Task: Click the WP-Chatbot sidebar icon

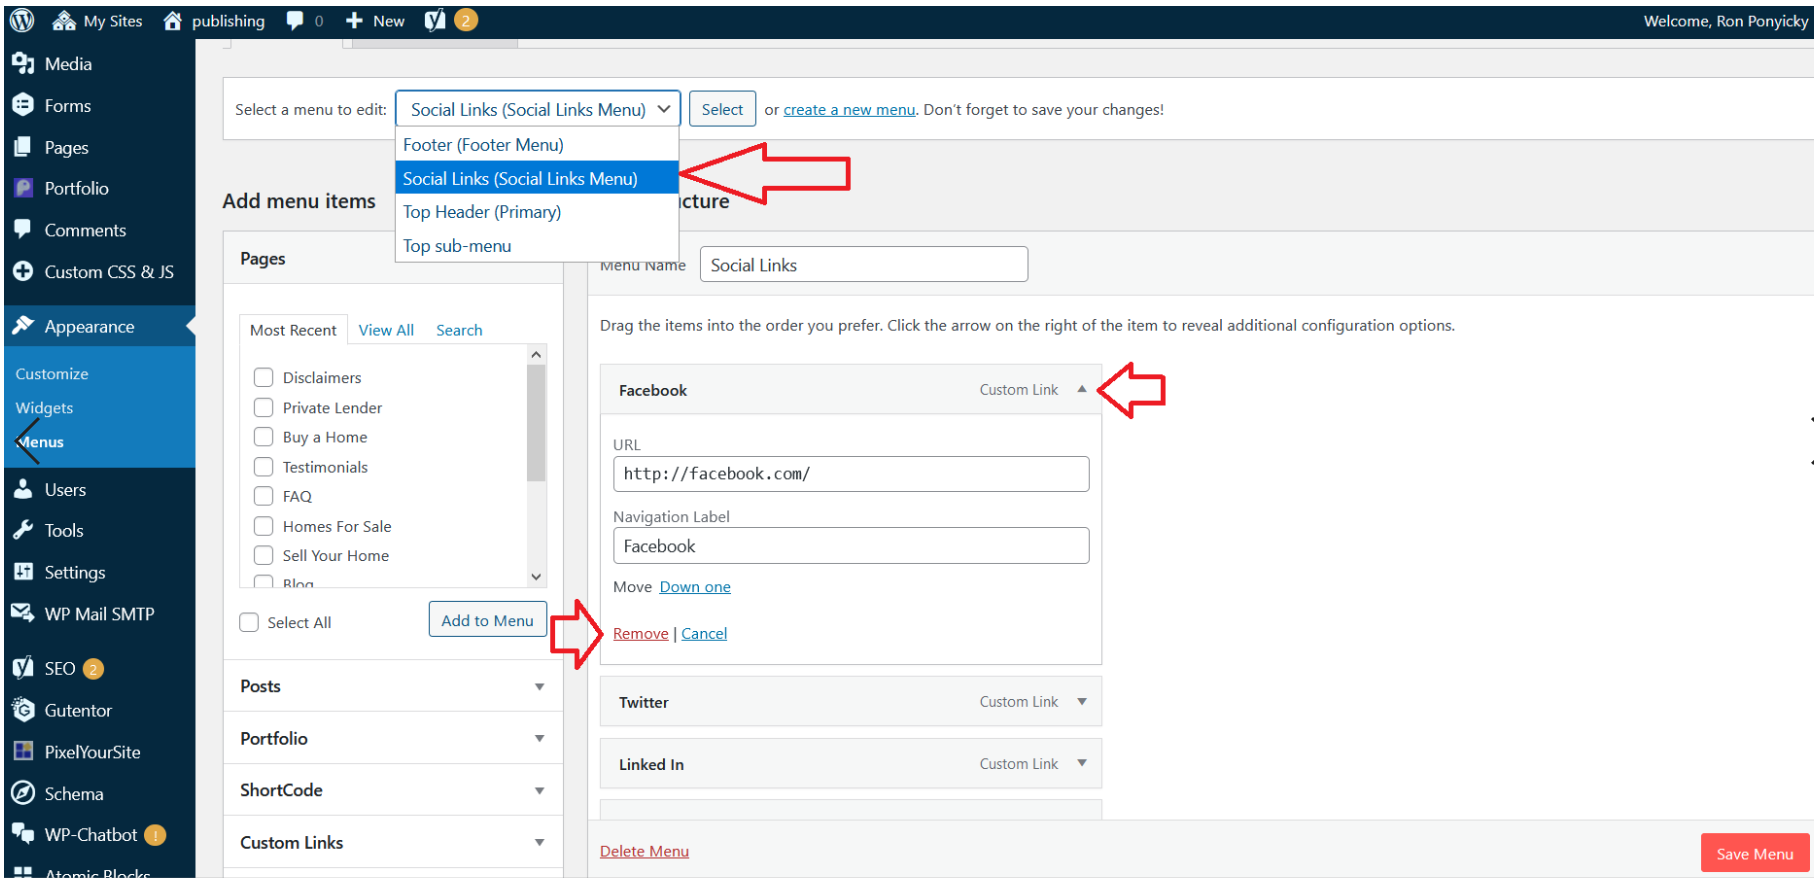Action: coord(23,834)
